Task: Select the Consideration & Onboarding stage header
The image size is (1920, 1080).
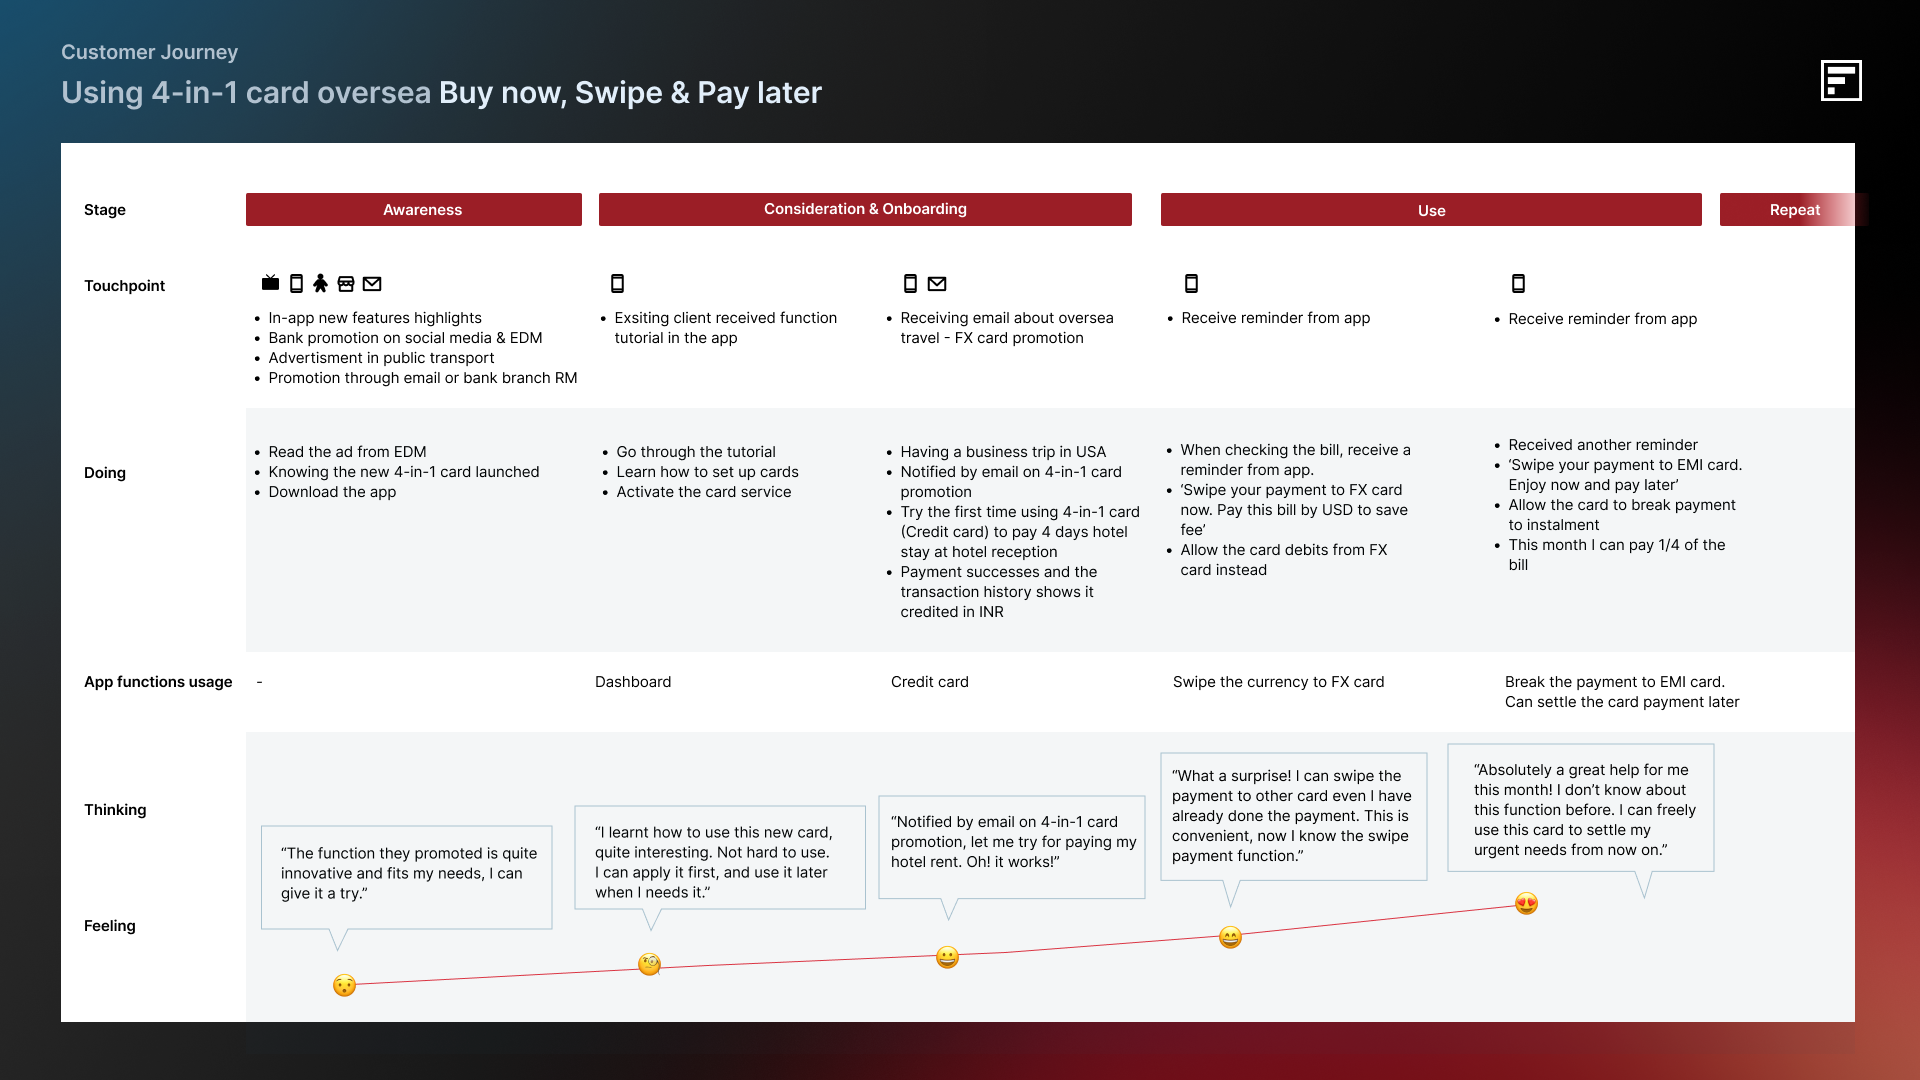Action: point(865,210)
